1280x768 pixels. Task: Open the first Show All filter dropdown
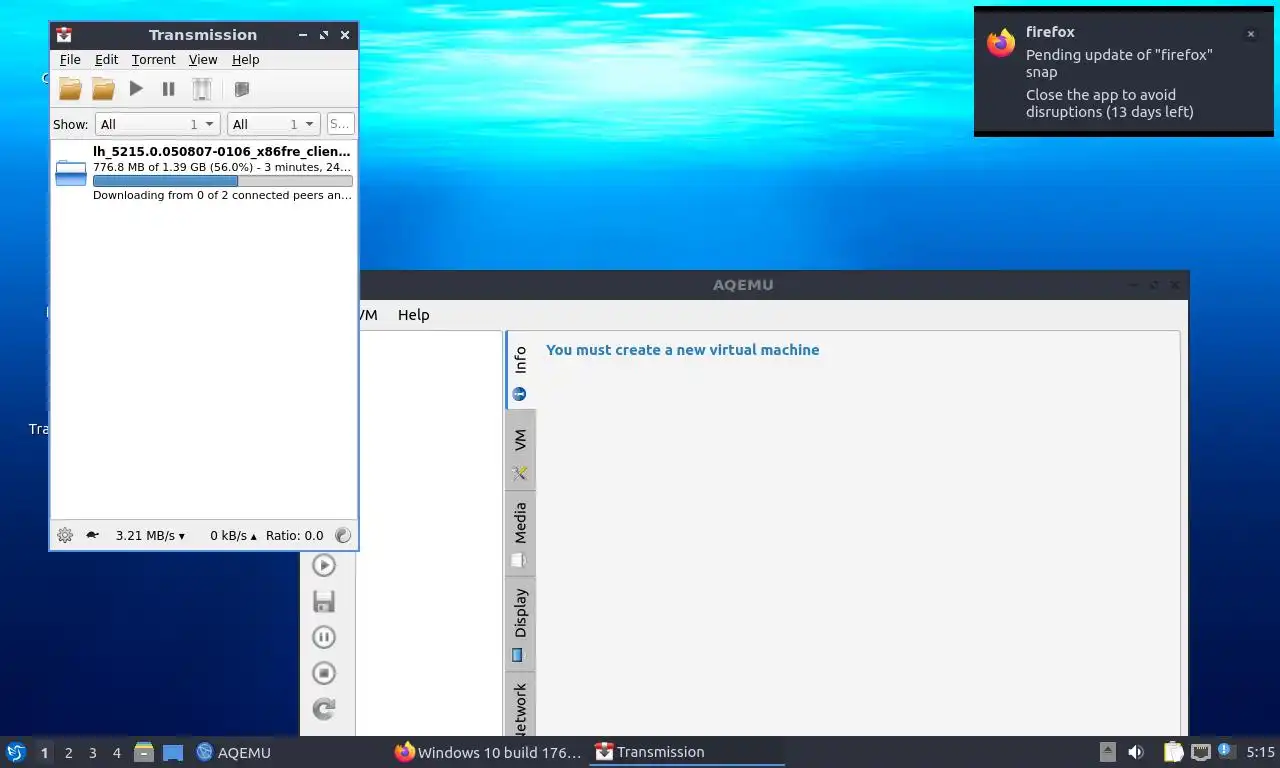(x=157, y=124)
